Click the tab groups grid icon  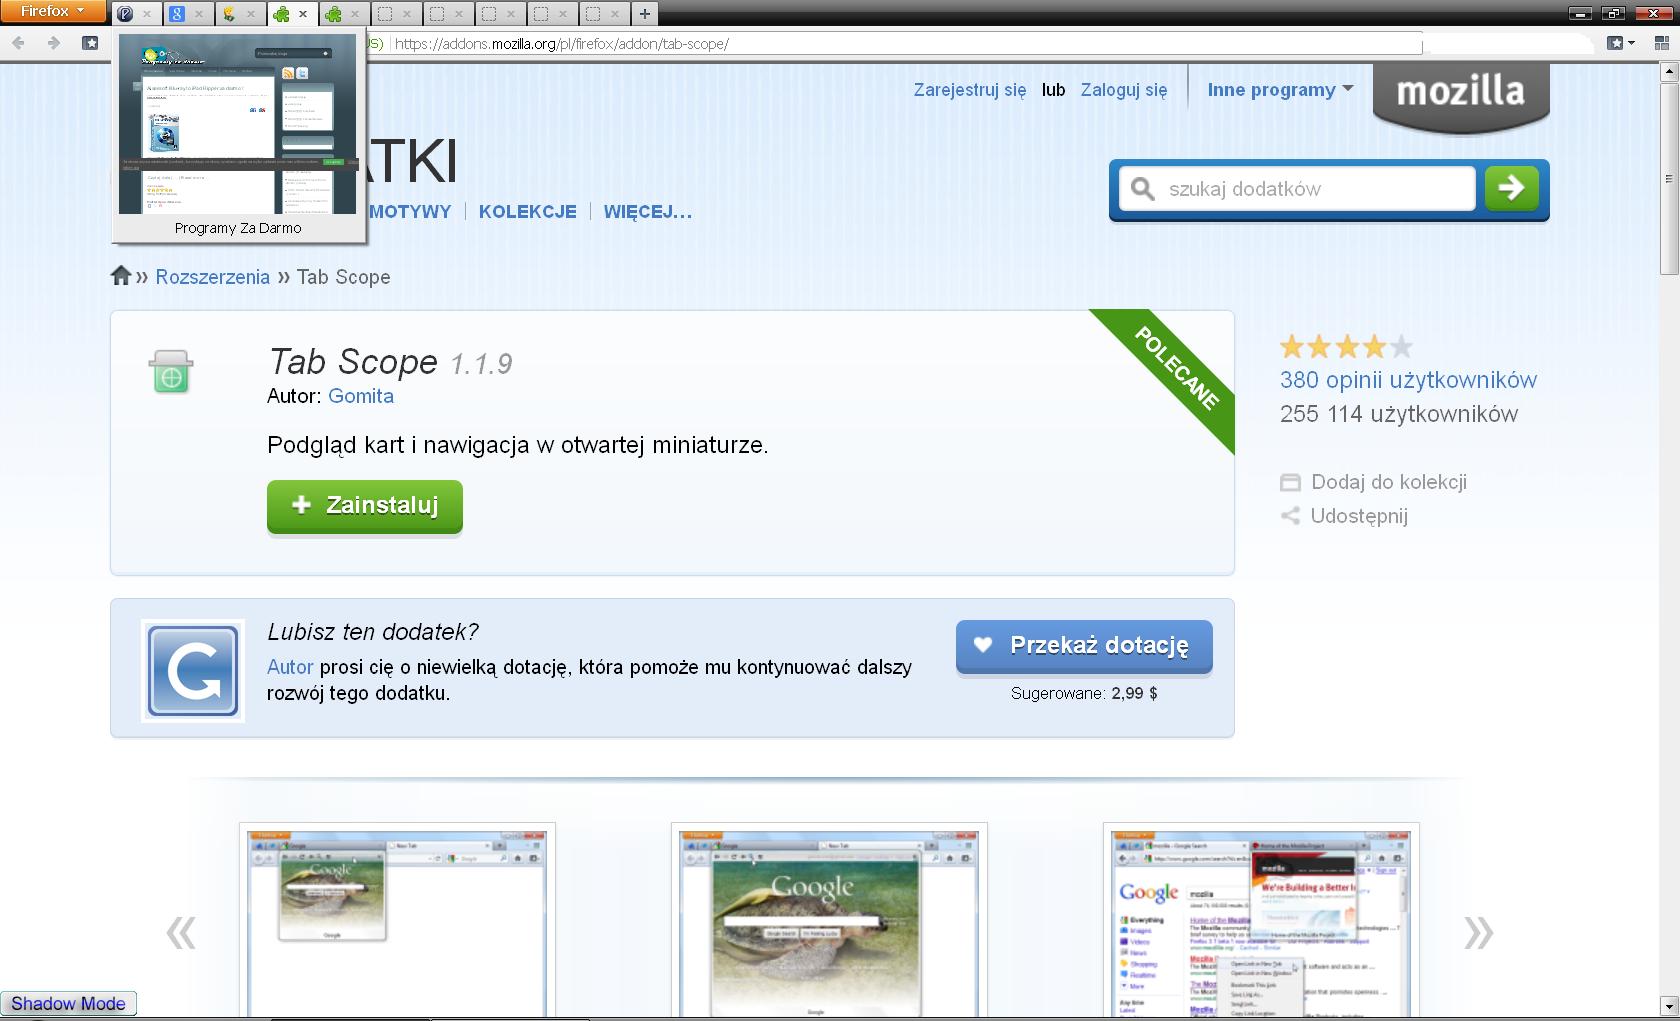(1661, 43)
